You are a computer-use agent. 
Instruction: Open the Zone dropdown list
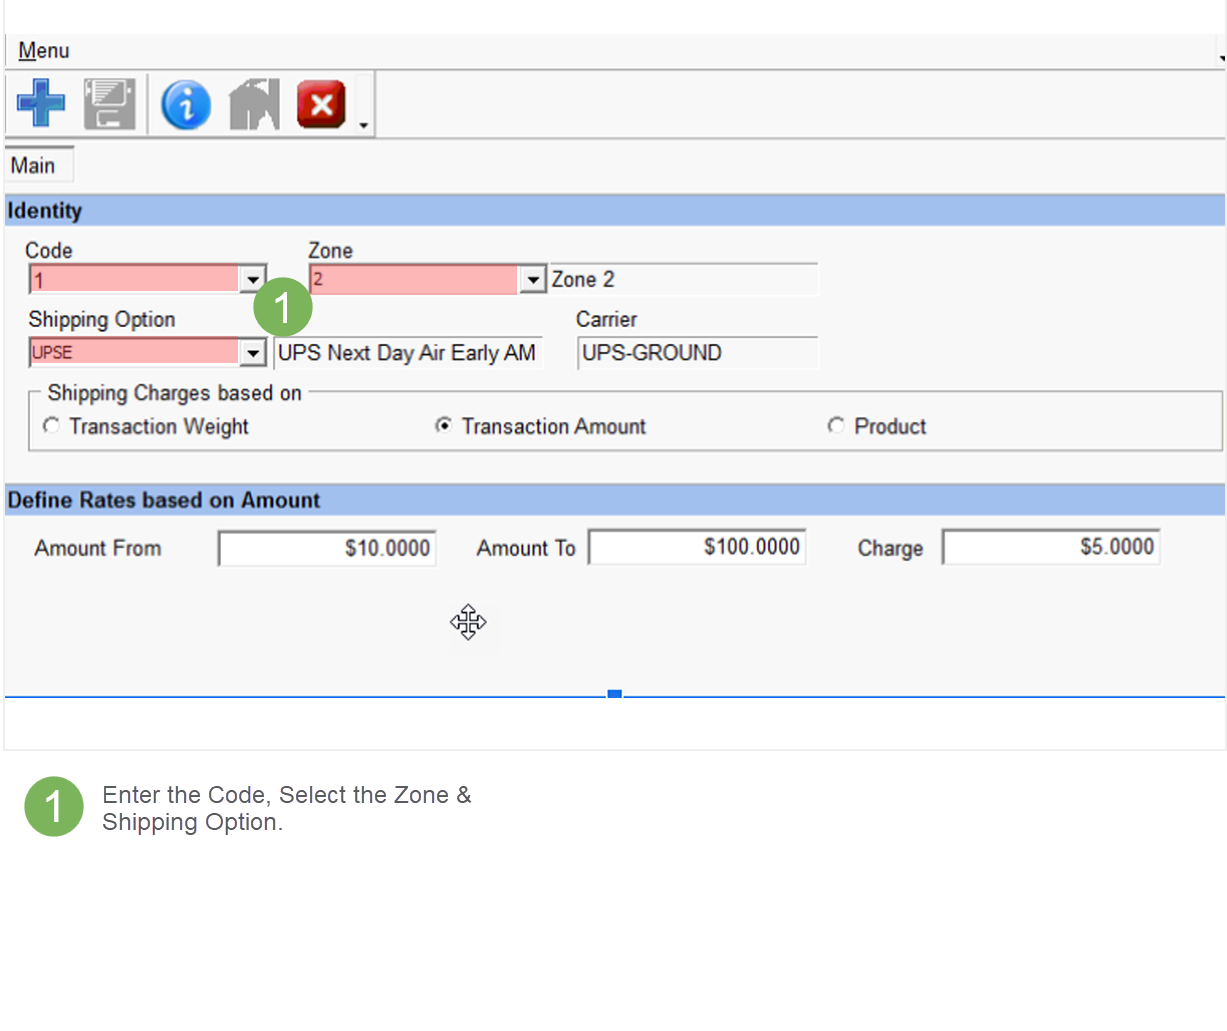[533, 280]
